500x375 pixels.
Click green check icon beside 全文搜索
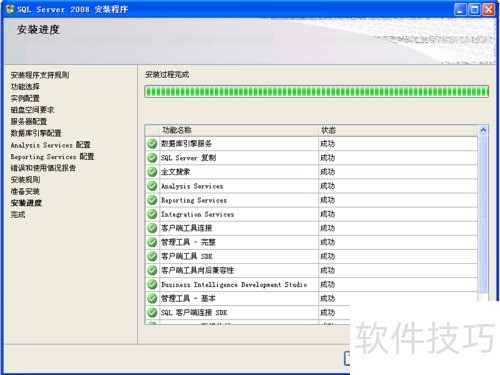[x=152, y=172]
